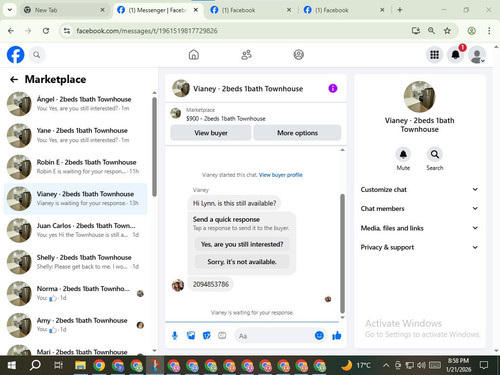Mute this conversation bell icon
The width and height of the screenshot is (500, 375).
click(x=403, y=154)
